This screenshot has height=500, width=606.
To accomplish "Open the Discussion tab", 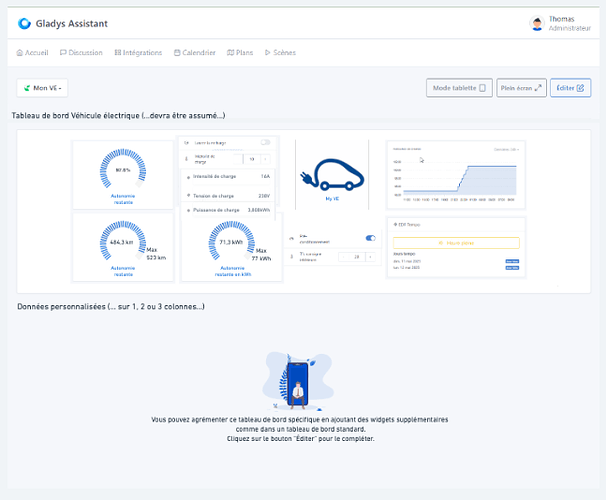I will 82,53.
